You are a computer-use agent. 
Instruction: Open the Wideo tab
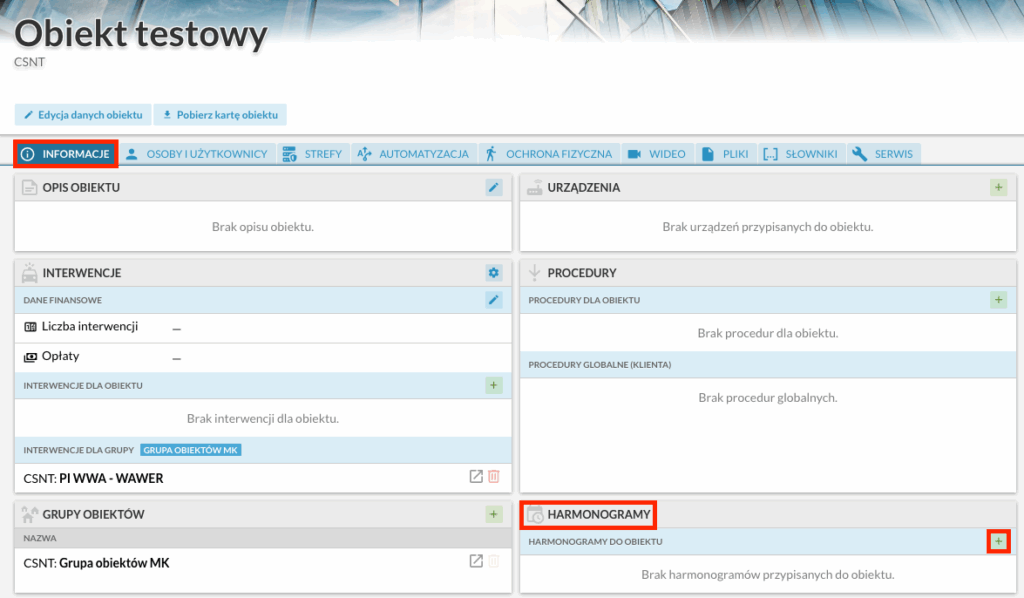[x=657, y=154]
